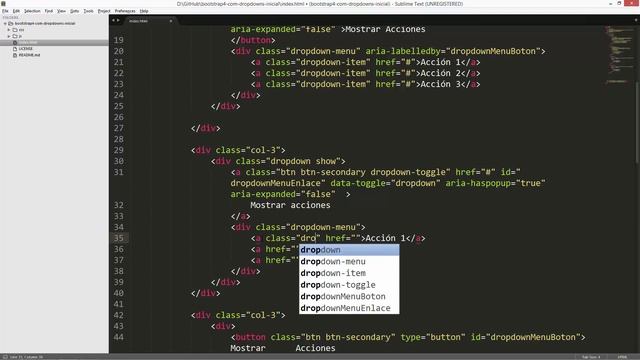The height and width of the screenshot is (360, 640).
Task: Open the tab list dropdown at far right of tab bar
Action: pos(636,20)
